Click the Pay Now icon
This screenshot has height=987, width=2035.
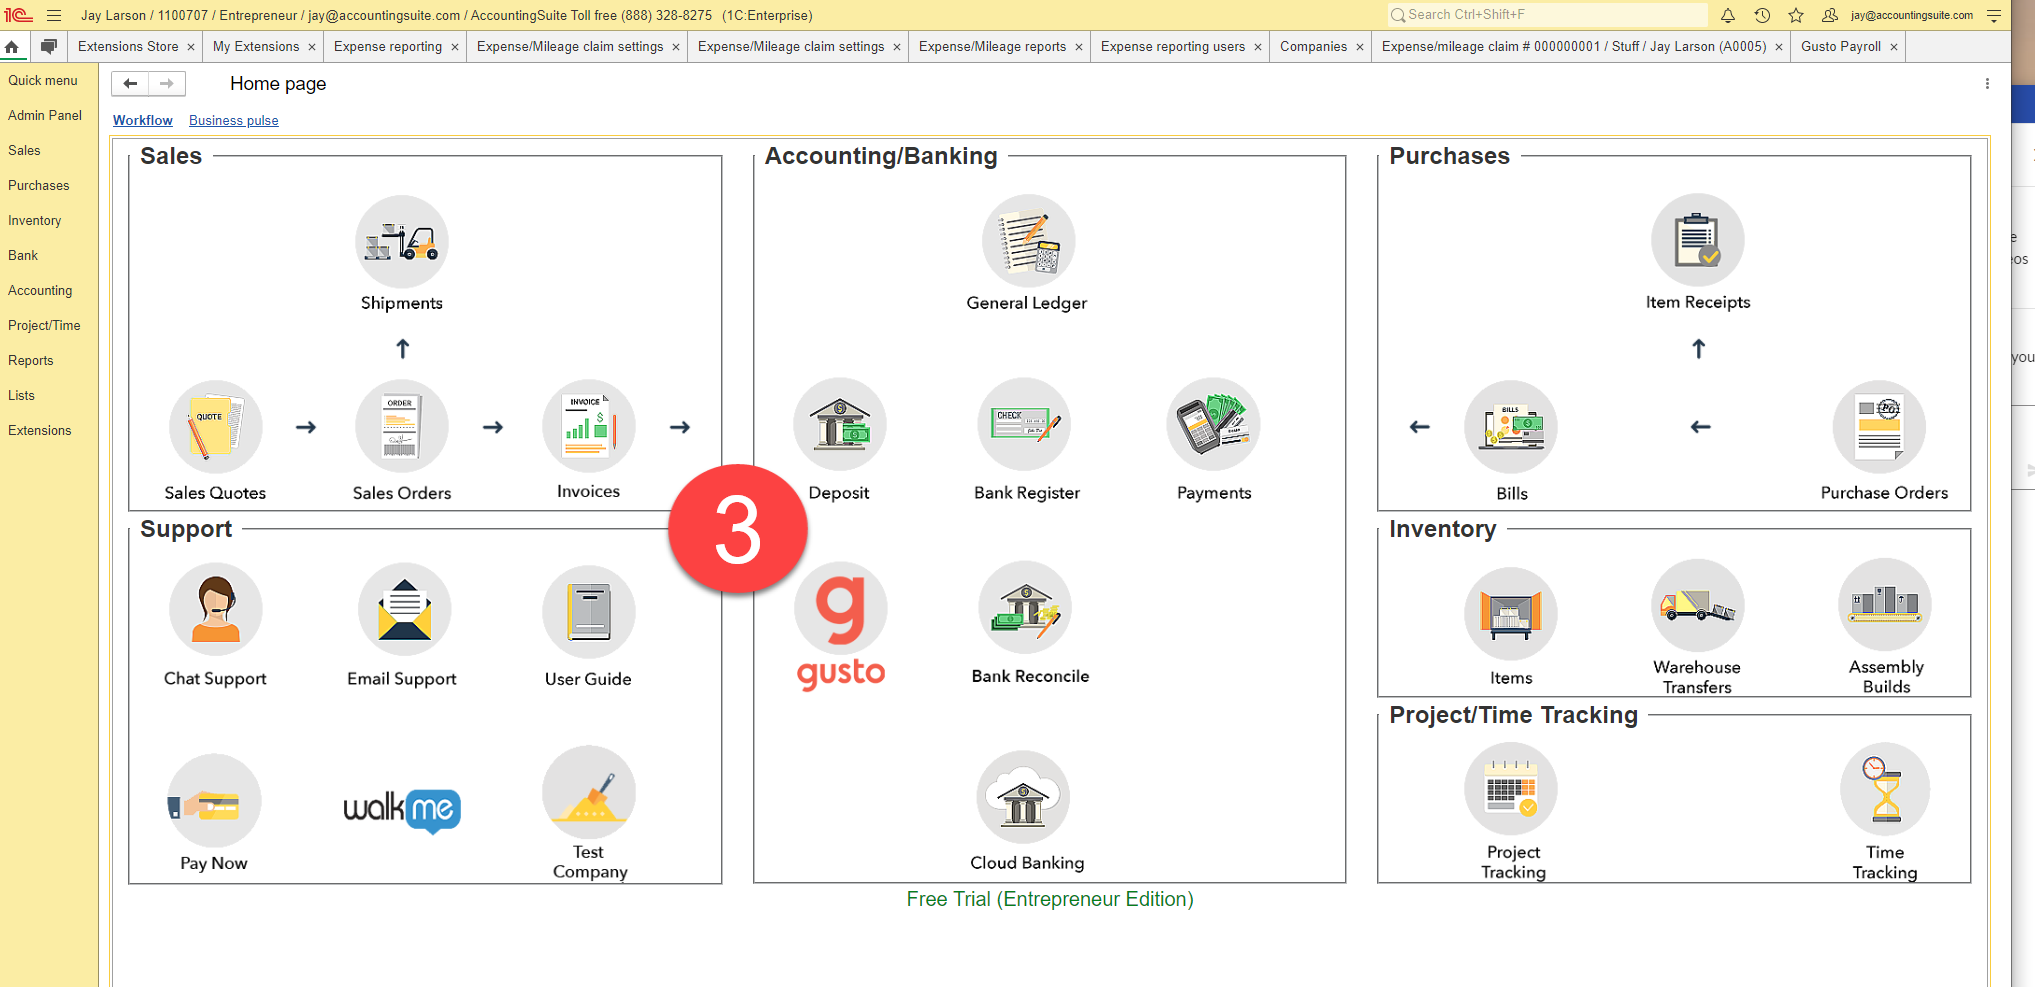tap(214, 800)
